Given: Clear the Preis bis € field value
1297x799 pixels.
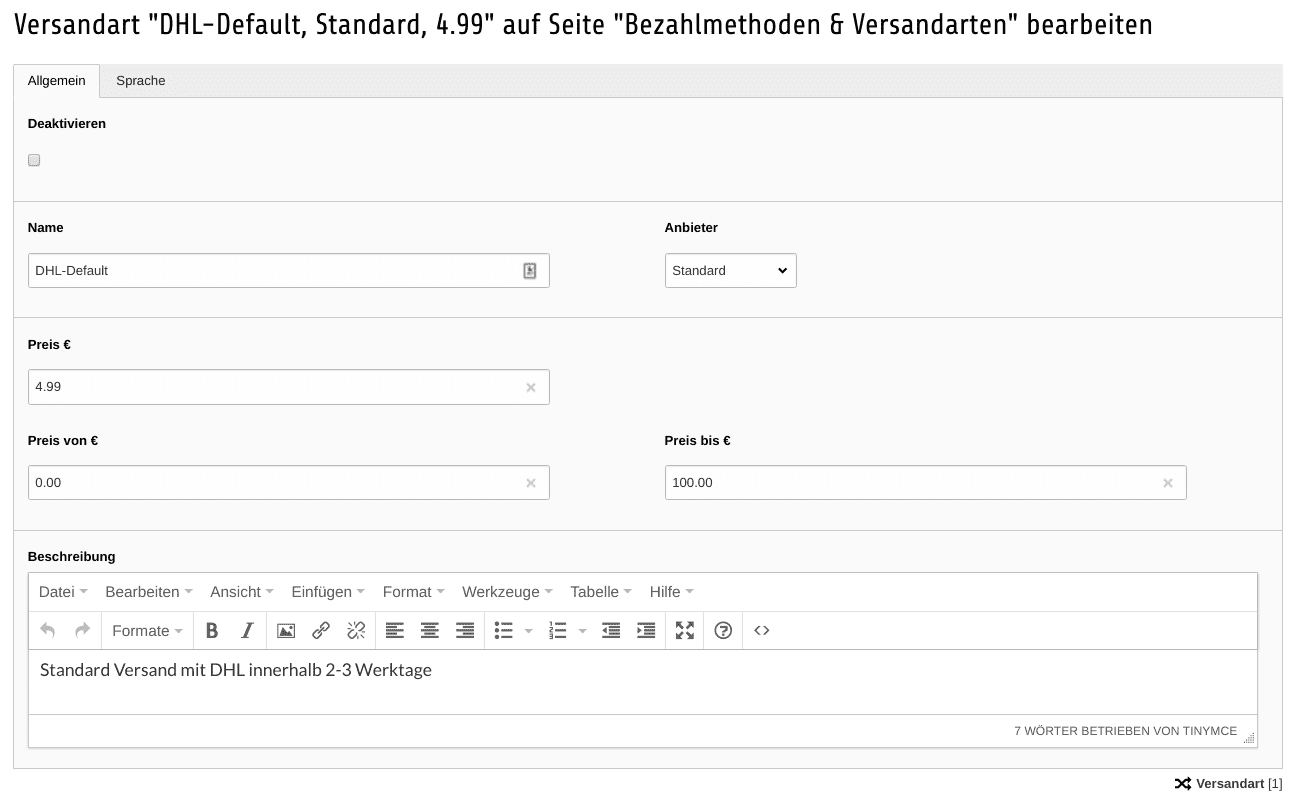Looking at the screenshot, I should (x=1168, y=483).
